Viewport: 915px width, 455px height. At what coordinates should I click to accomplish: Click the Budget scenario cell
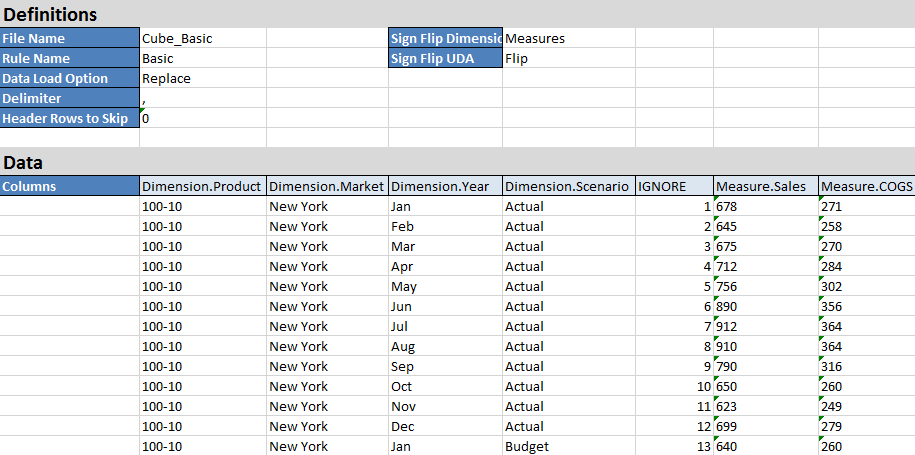[568, 446]
